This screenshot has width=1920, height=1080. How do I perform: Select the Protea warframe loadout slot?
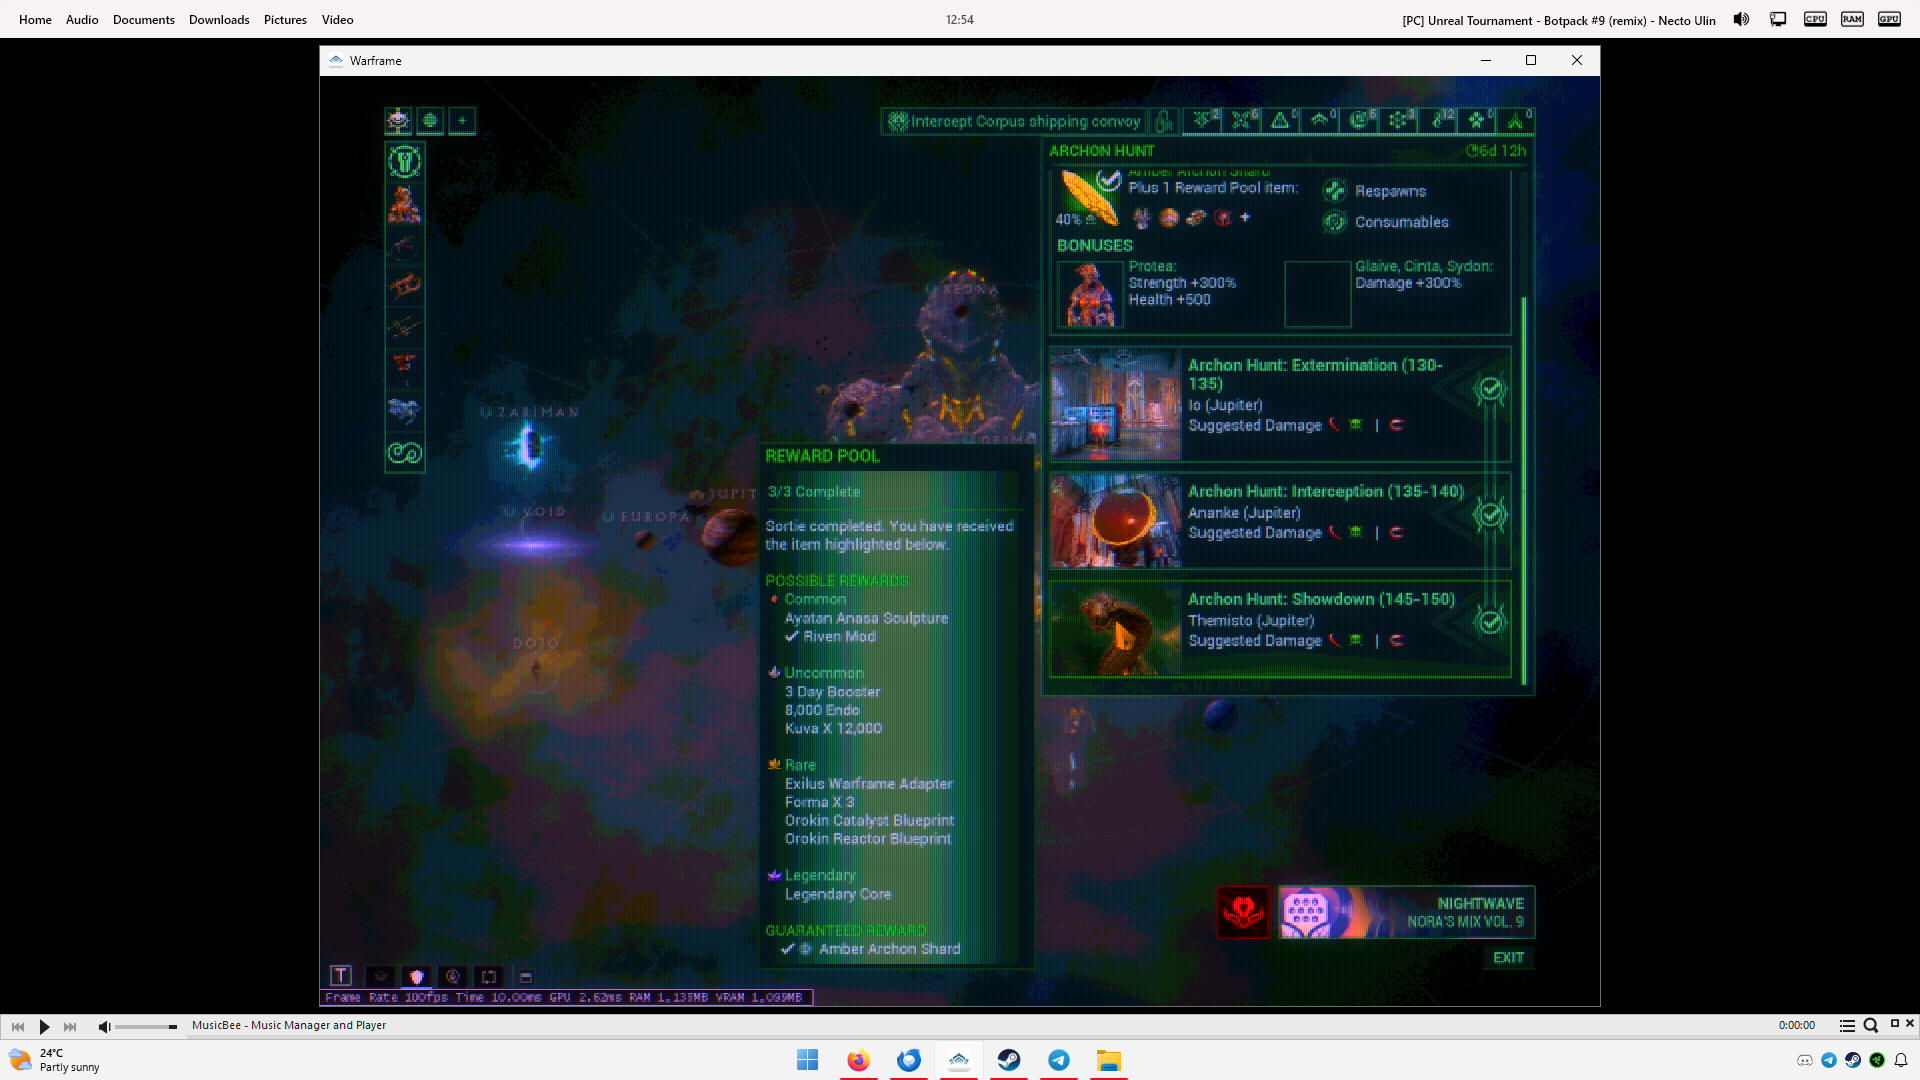click(405, 204)
